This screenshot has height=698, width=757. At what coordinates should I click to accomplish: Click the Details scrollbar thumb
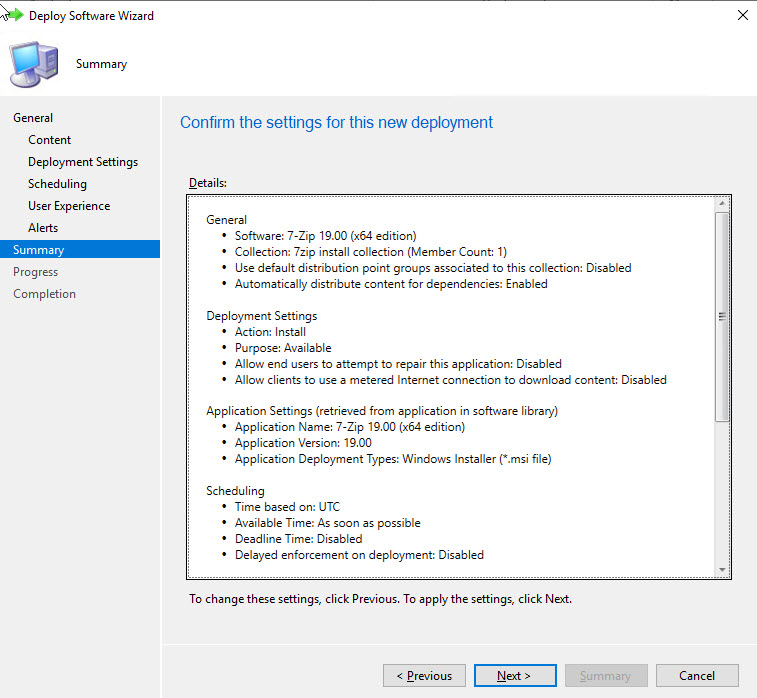(x=722, y=315)
